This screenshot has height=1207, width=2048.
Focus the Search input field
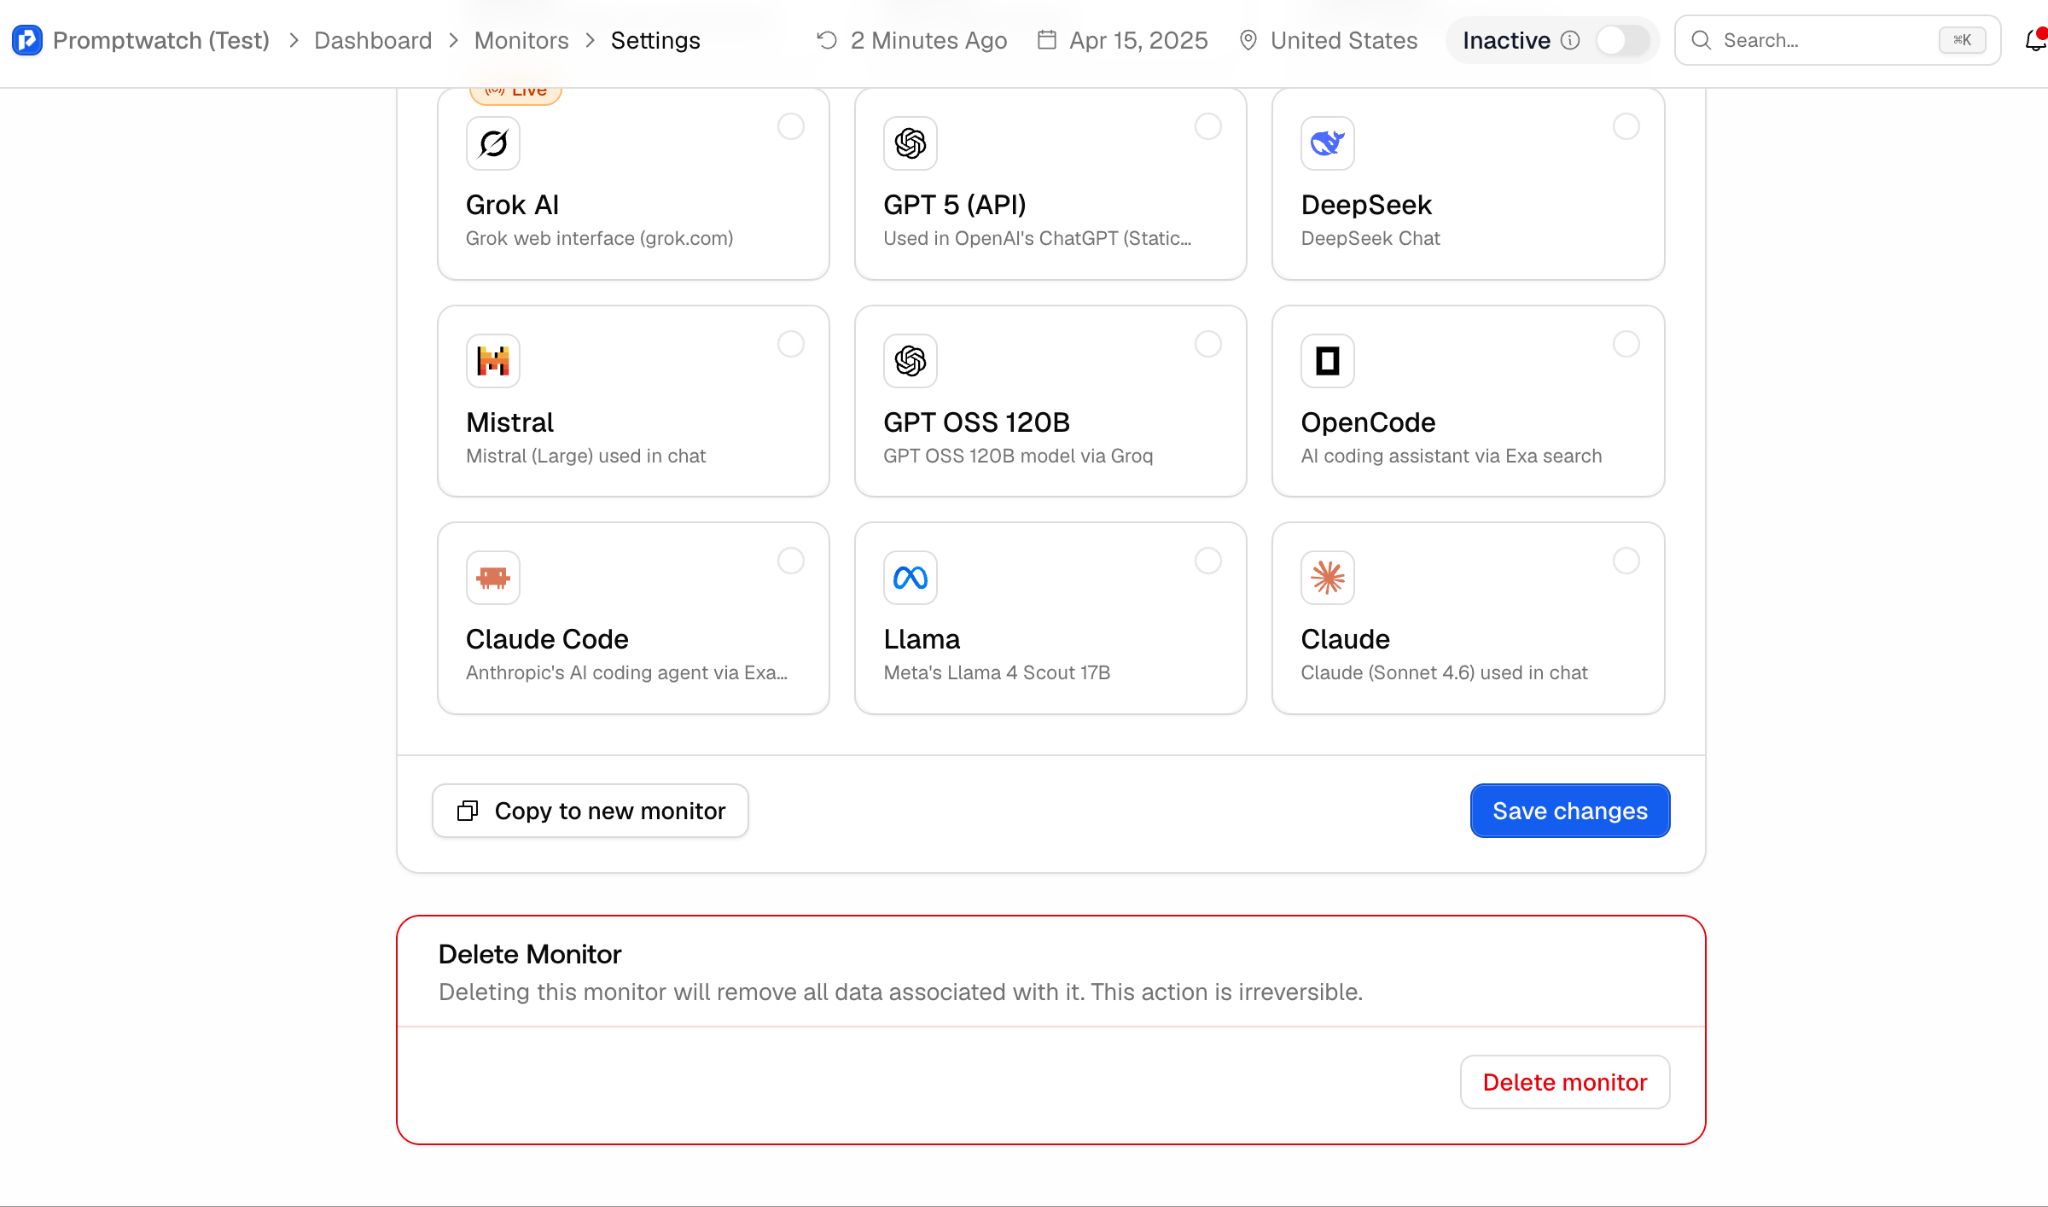(x=1837, y=40)
